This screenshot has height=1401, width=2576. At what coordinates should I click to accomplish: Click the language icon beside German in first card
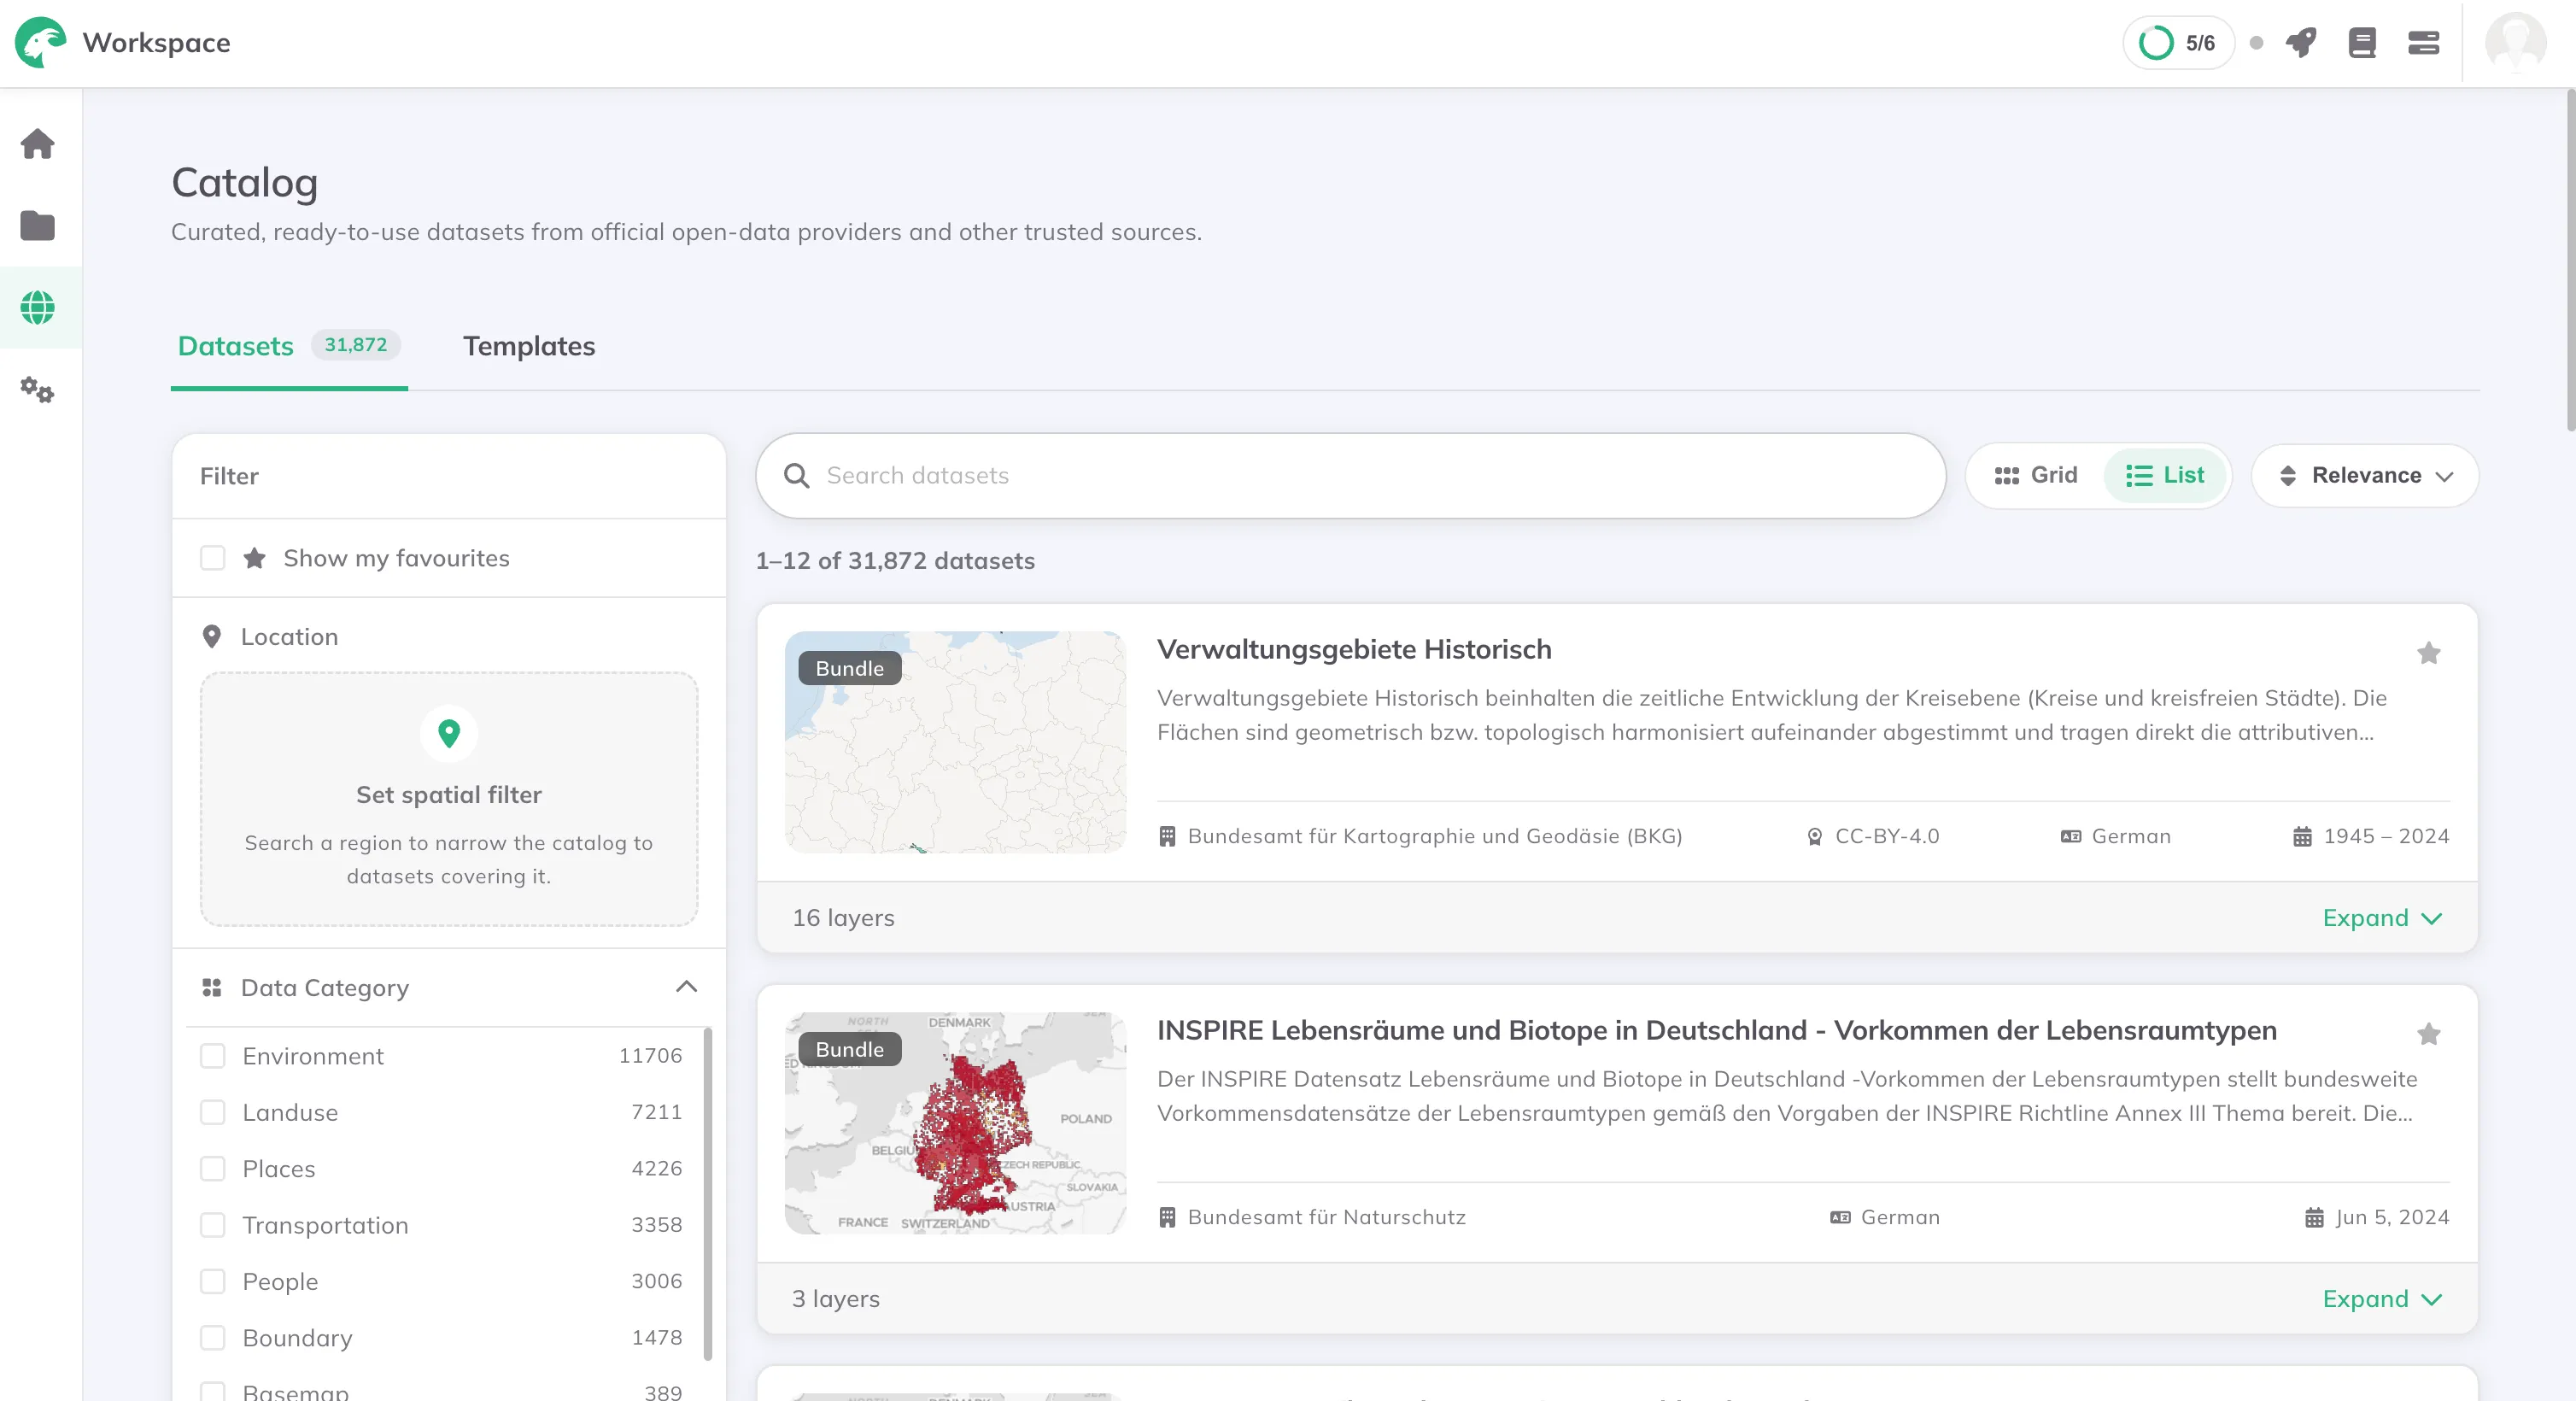[x=2071, y=837]
